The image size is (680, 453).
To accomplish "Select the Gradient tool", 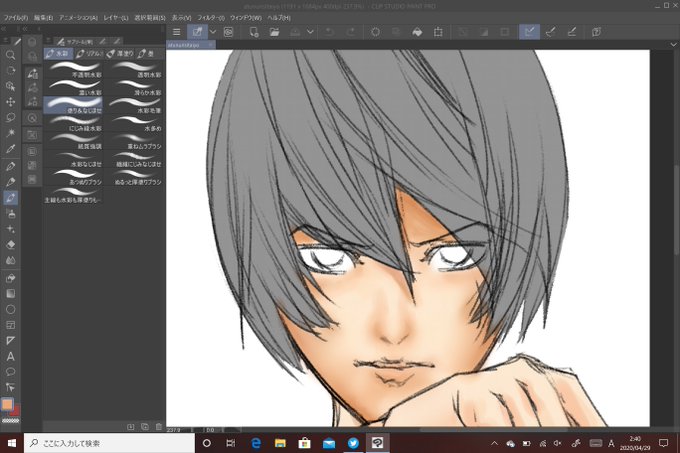I will pos(10,293).
